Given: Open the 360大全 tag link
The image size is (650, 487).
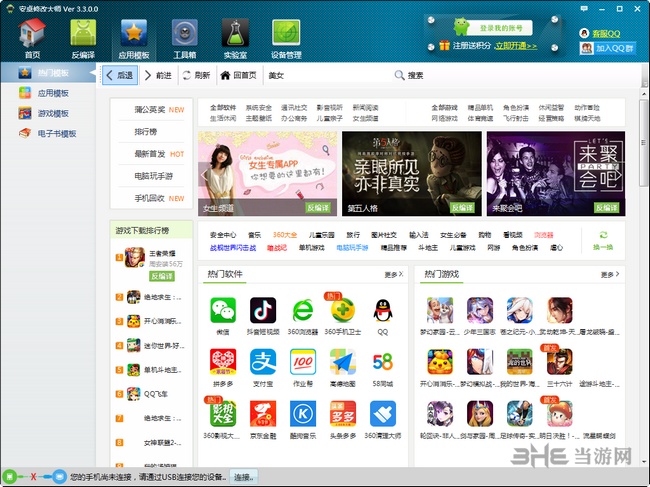Looking at the screenshot, I should coord(285,235).
